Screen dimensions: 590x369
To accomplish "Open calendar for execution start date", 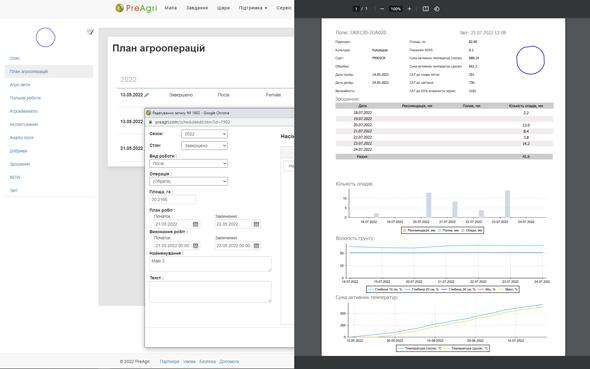I will tap(196, 246).
